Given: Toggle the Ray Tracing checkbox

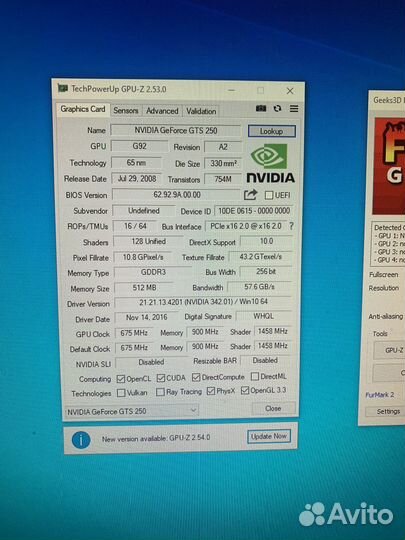Looking at the screenshot, I should click(160, 392).
